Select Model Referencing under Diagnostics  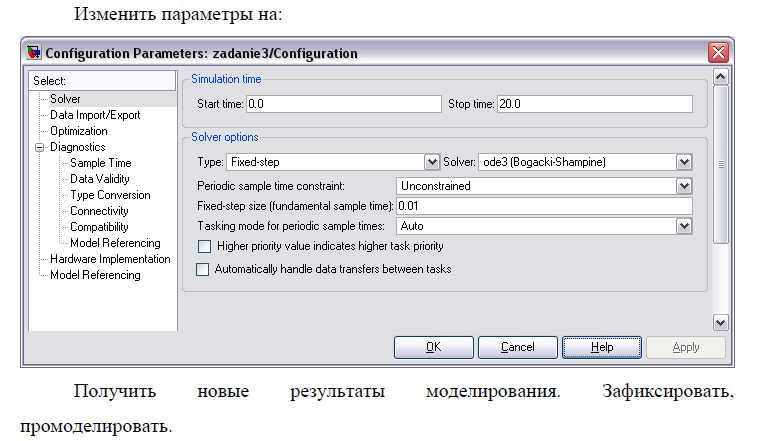tap(115, 243)
